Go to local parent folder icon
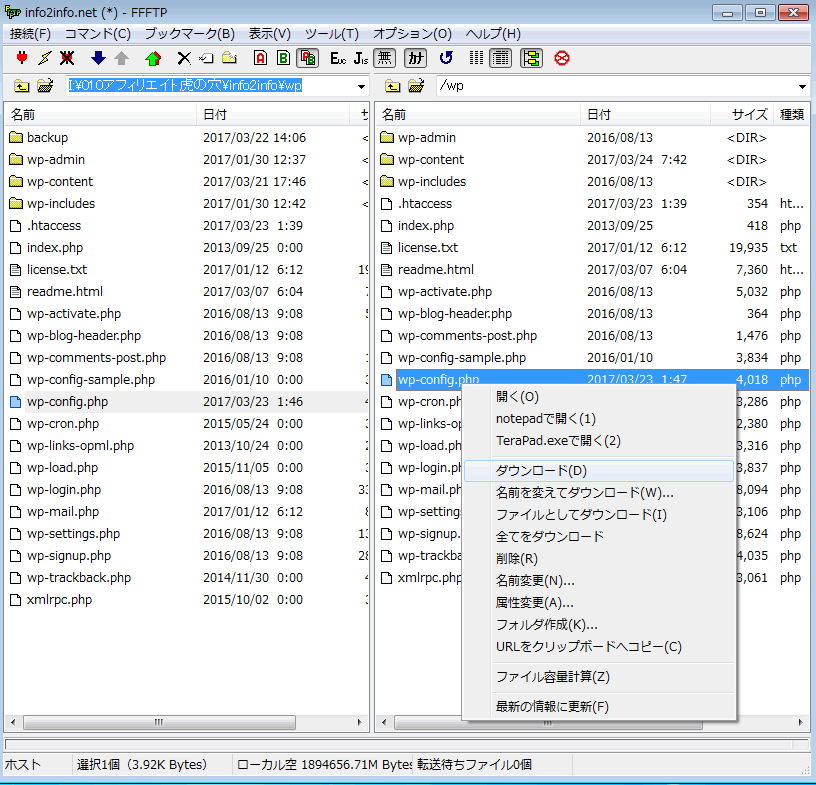Screen dimensions: 816x785 click(21, 86)
